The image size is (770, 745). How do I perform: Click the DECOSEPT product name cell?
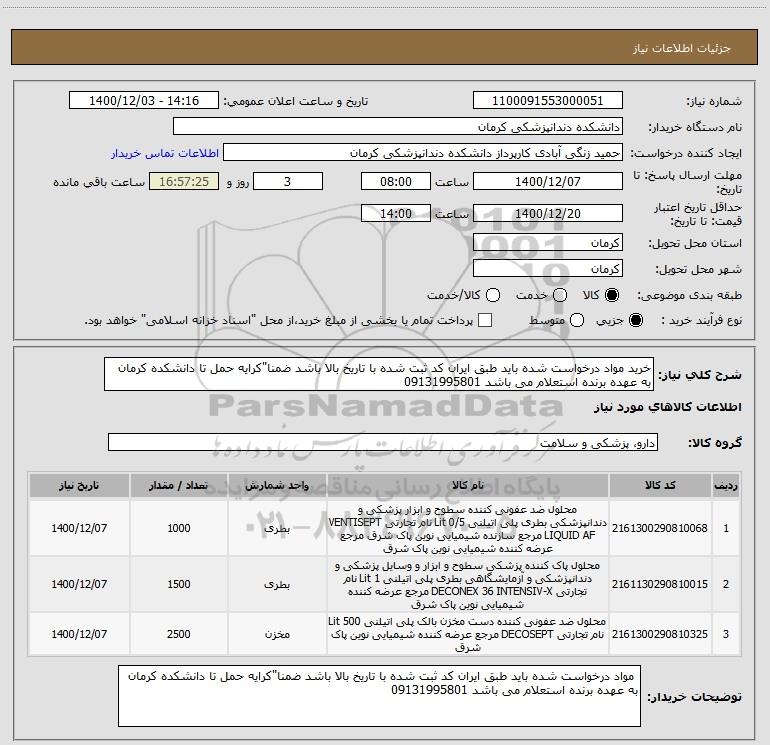point(468,635)
